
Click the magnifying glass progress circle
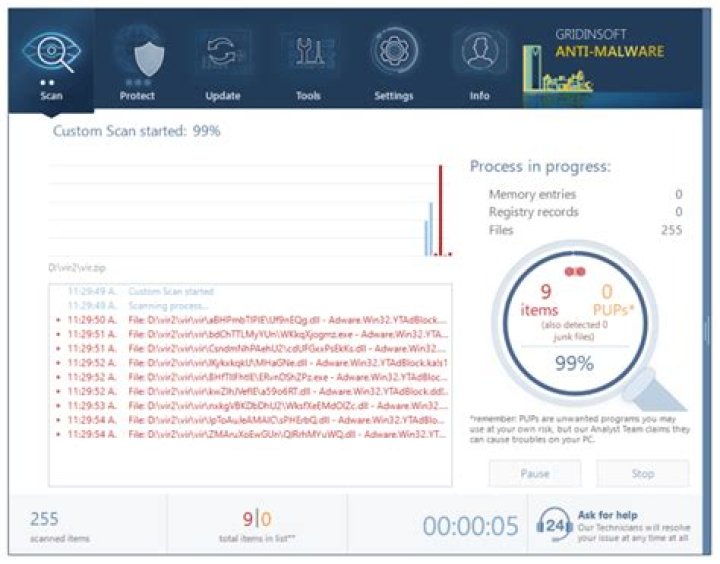[x=575, y=321]
